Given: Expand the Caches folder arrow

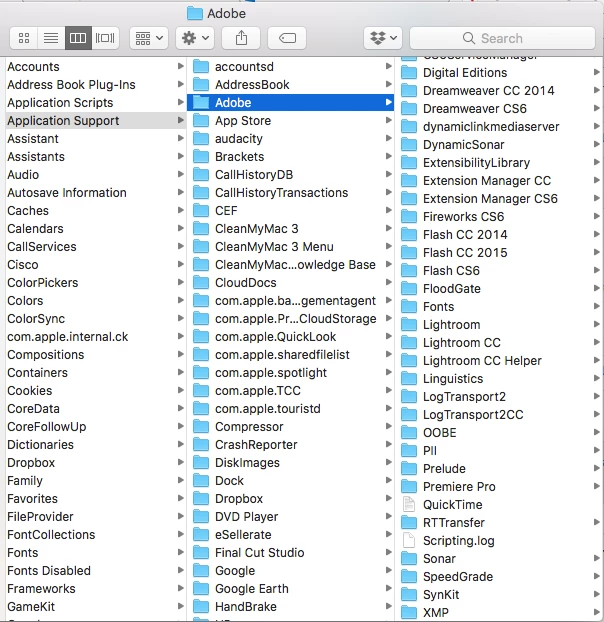Looking at the screenshot, I should 180,210.
